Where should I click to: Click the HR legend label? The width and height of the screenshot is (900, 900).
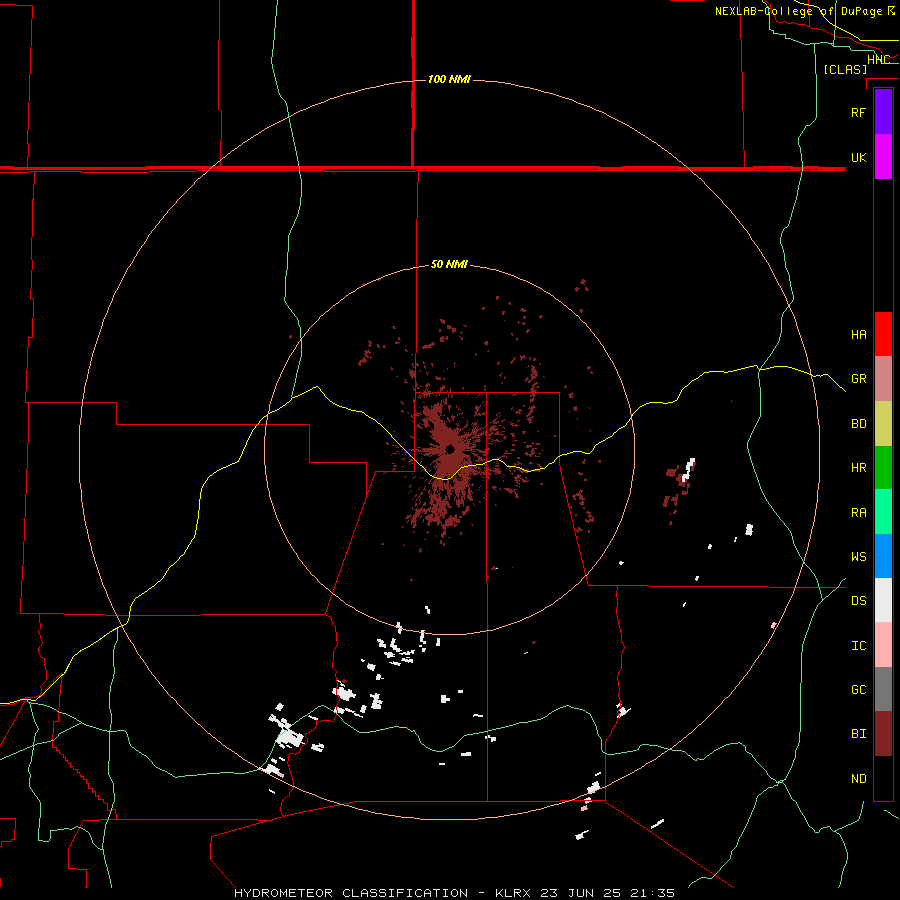click(x=858, y=468)
